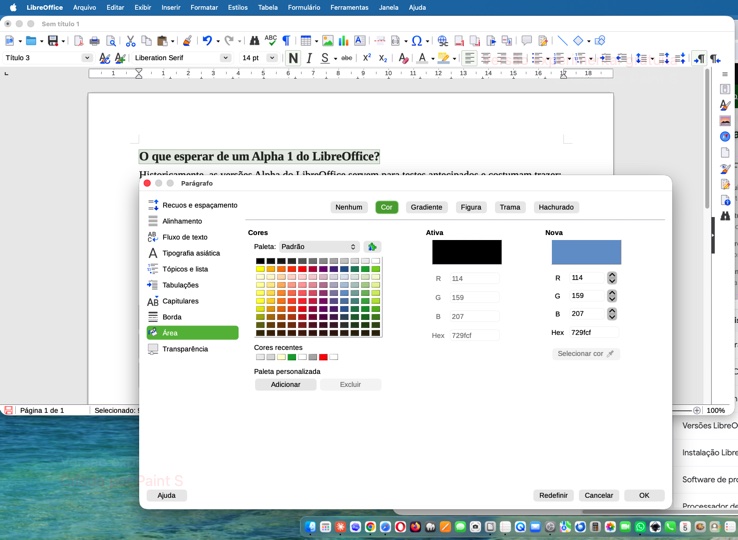Select the Cor fill type toggle
This screenshot has width=738, height=540.
(x=386, y=207)
